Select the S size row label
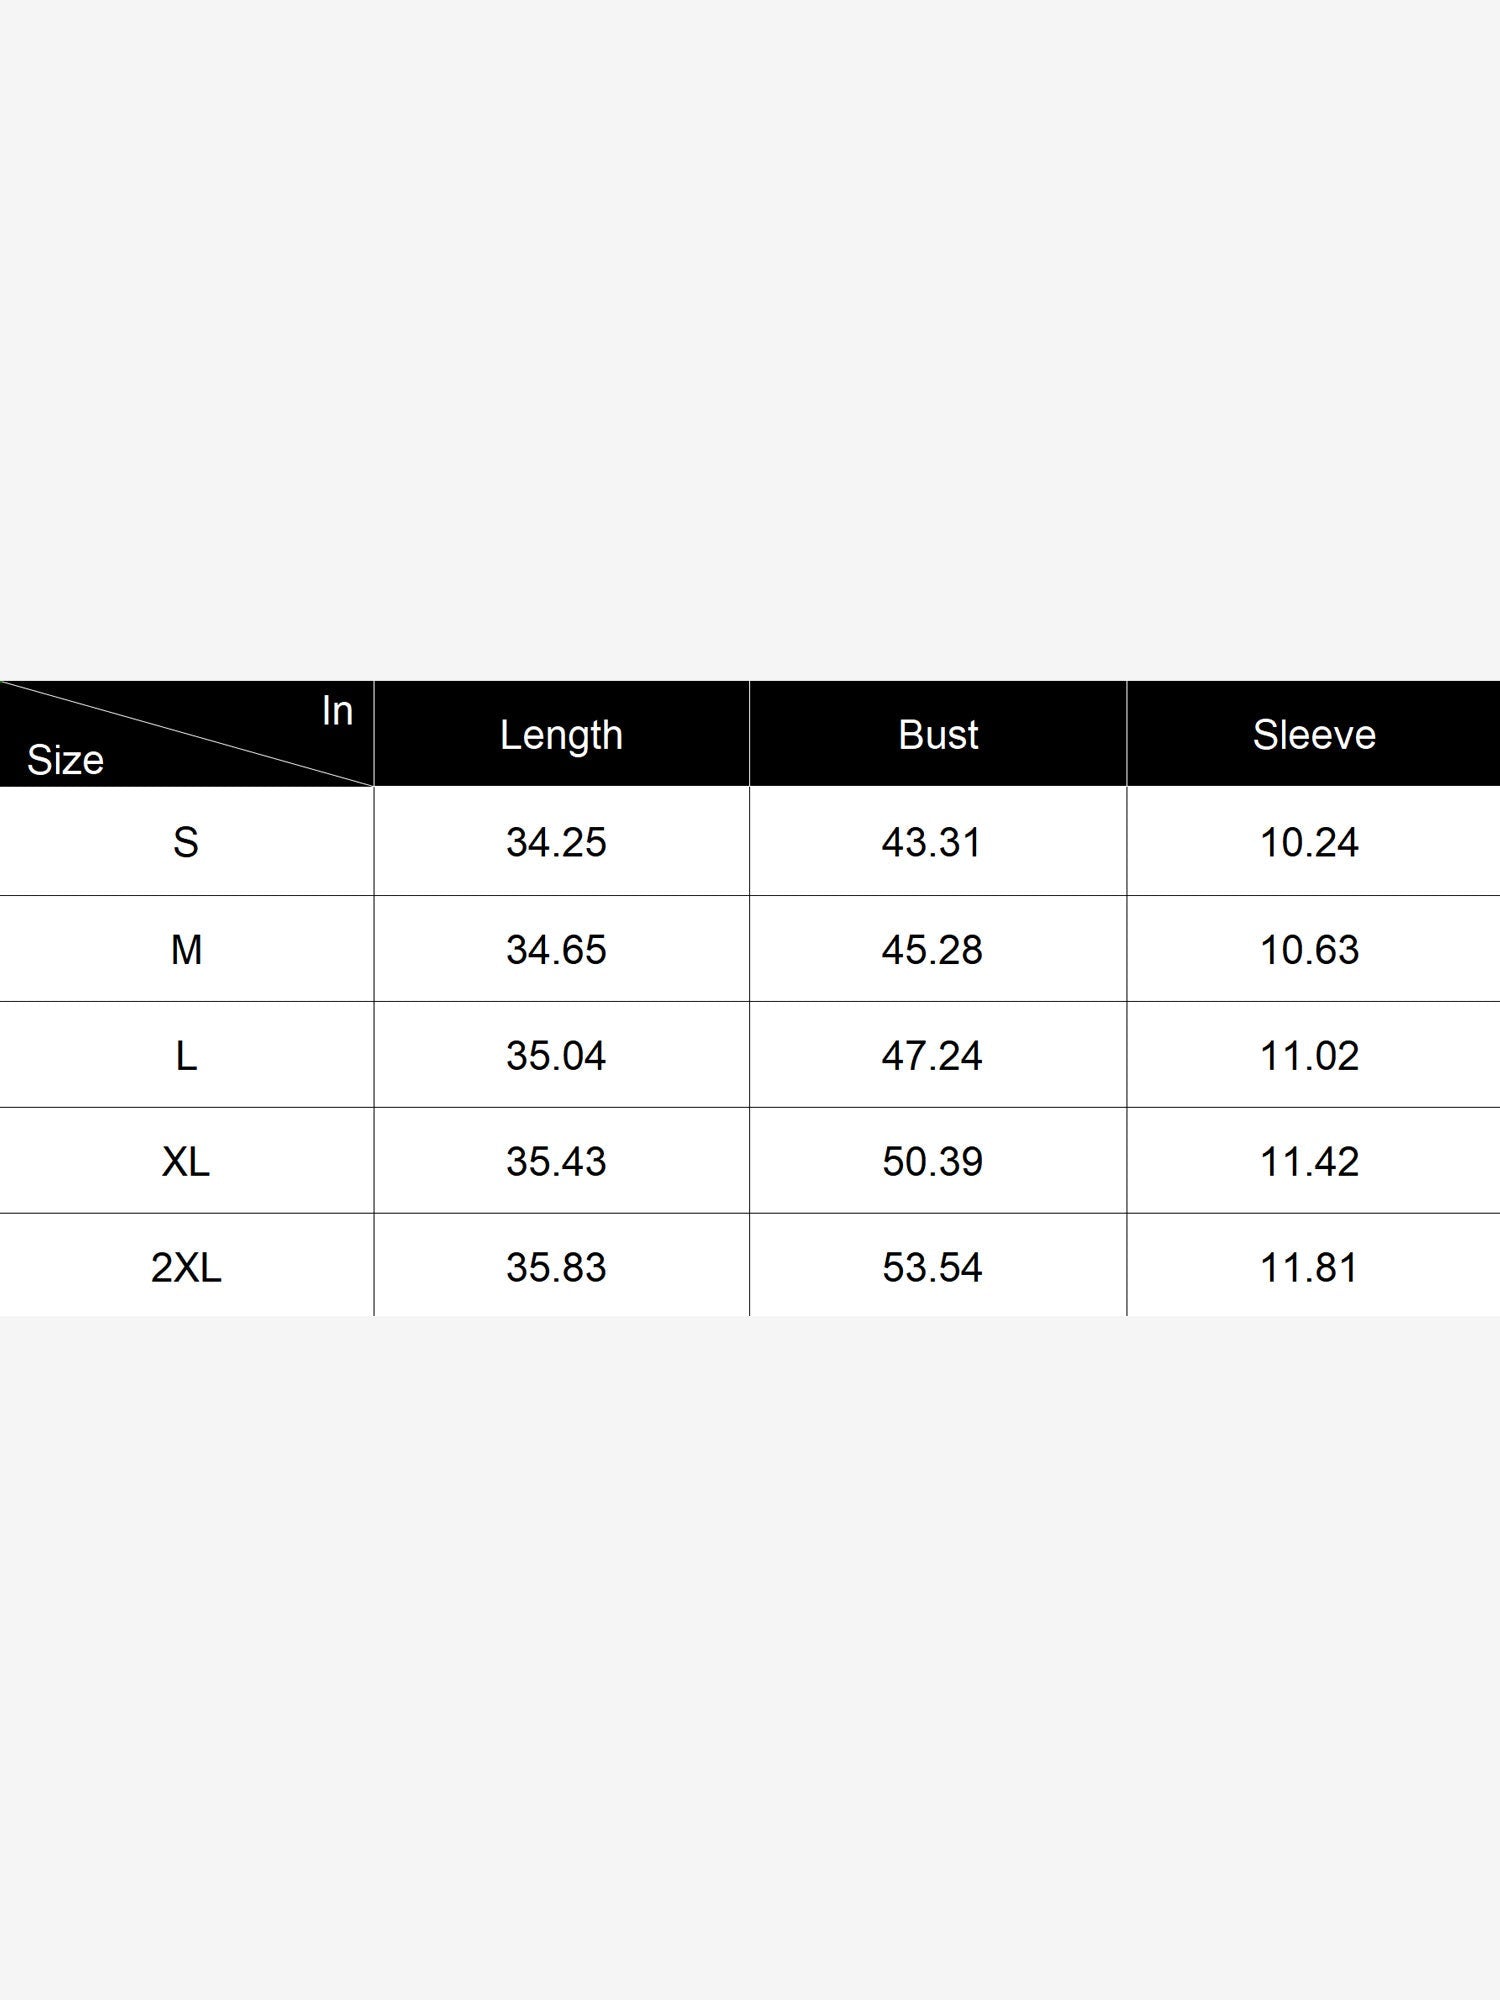The height and width of the screenshot is (2000, 1500). point(186,842)
